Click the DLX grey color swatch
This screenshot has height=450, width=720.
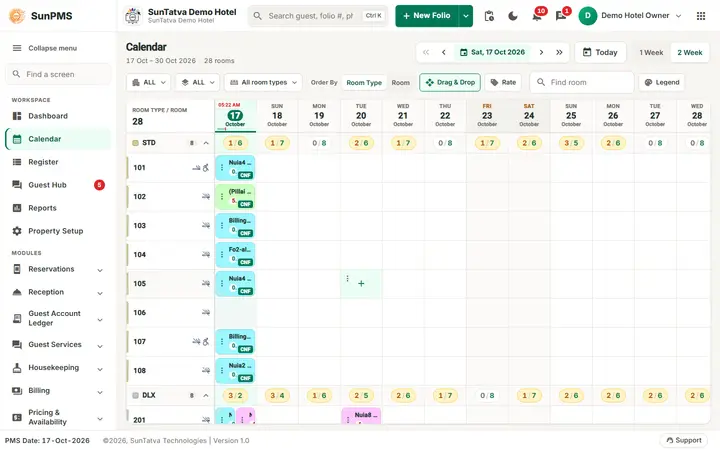[x=135, y=396]
